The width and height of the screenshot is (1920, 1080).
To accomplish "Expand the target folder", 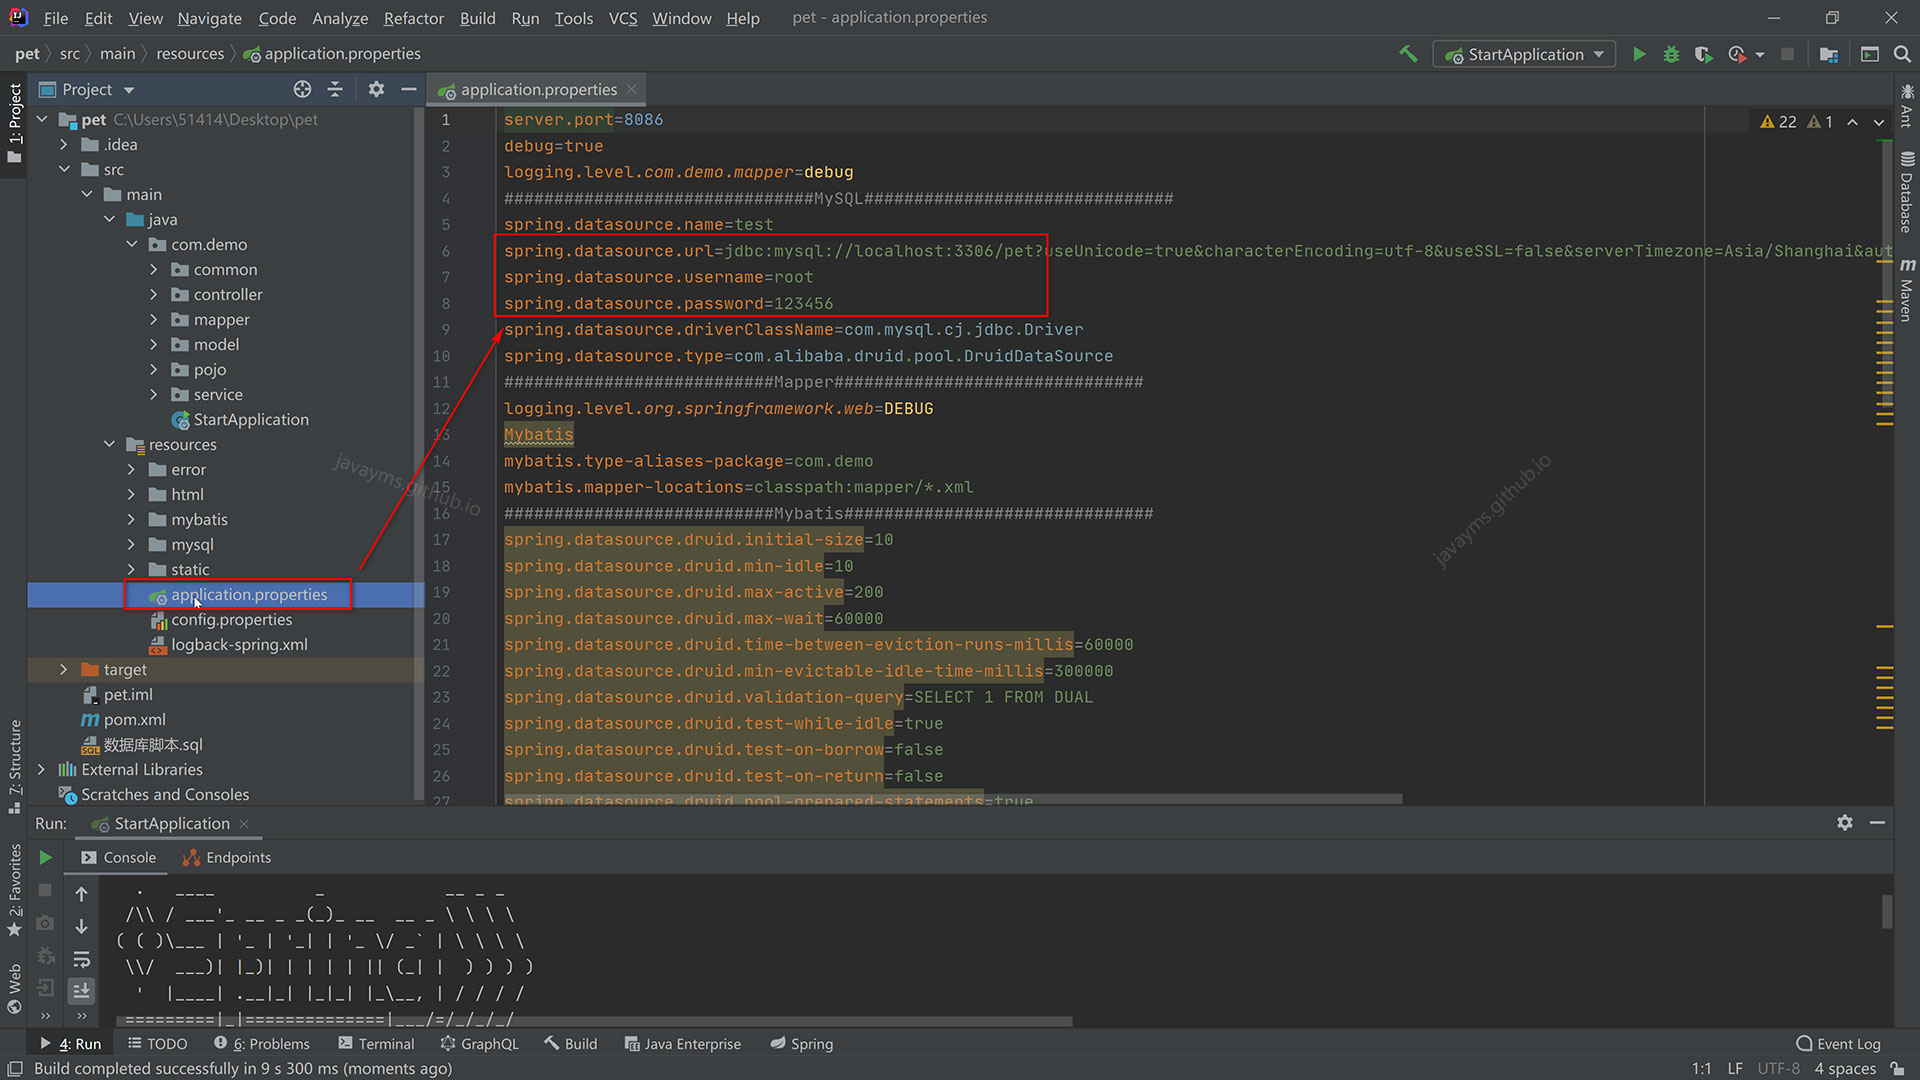I will click(x=64, y=669).
